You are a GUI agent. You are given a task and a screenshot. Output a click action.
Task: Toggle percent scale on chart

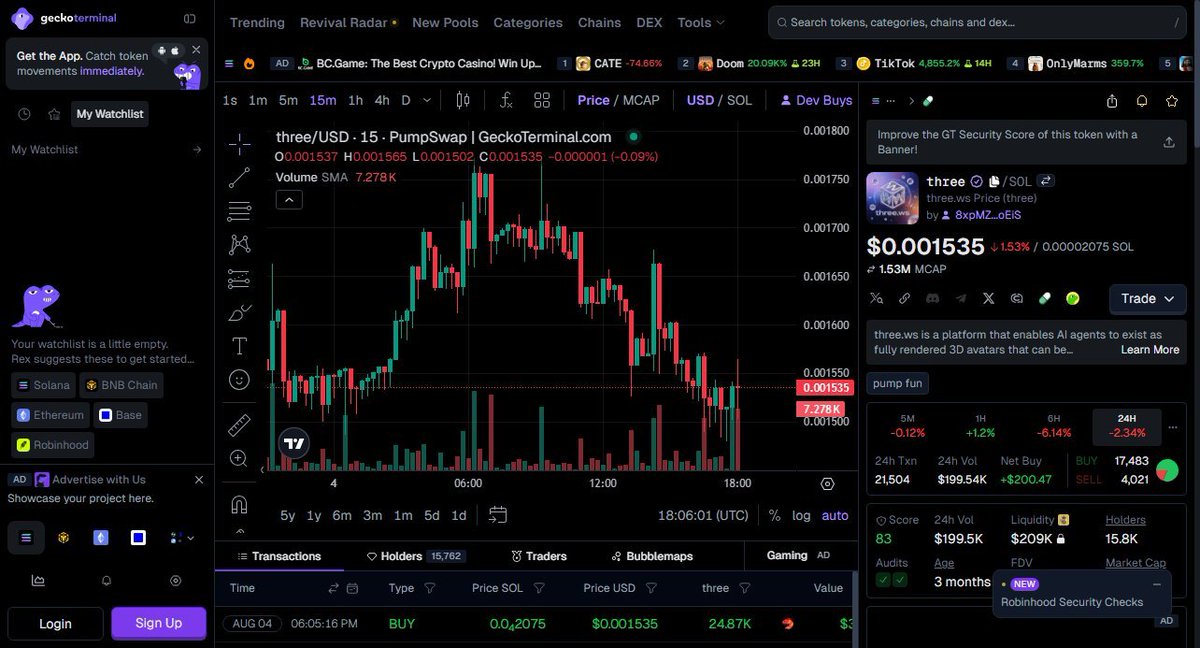pos(774,515)
